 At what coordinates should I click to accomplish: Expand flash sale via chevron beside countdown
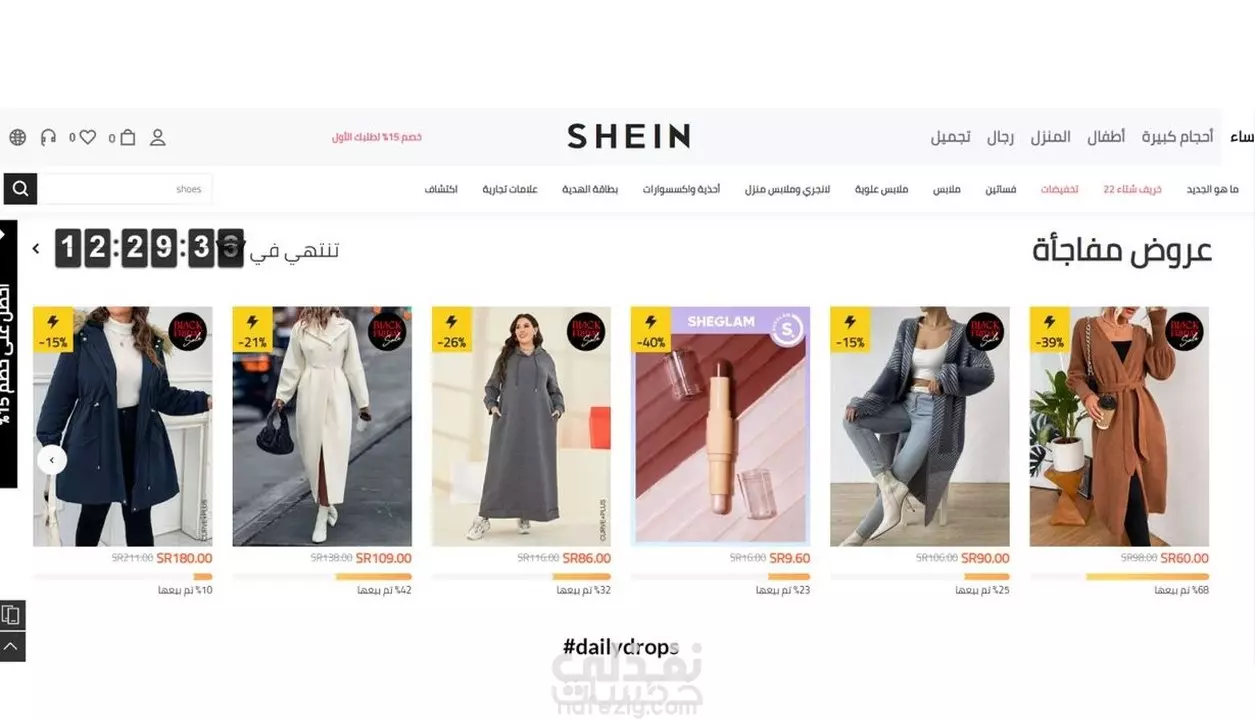(x=36, y=248)
